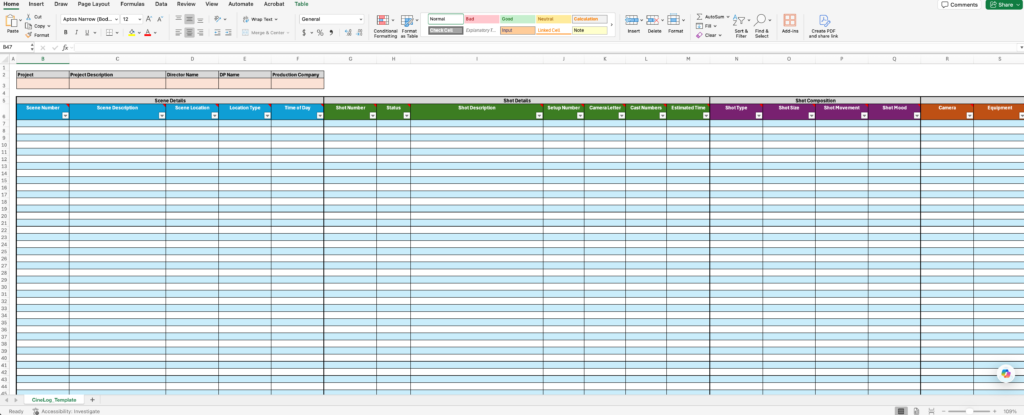Image resolution: width=1024 pixels, height=415 pixels.
Task: Open the Shot Type filter dropdown
Action: click(x=758, y=115)
